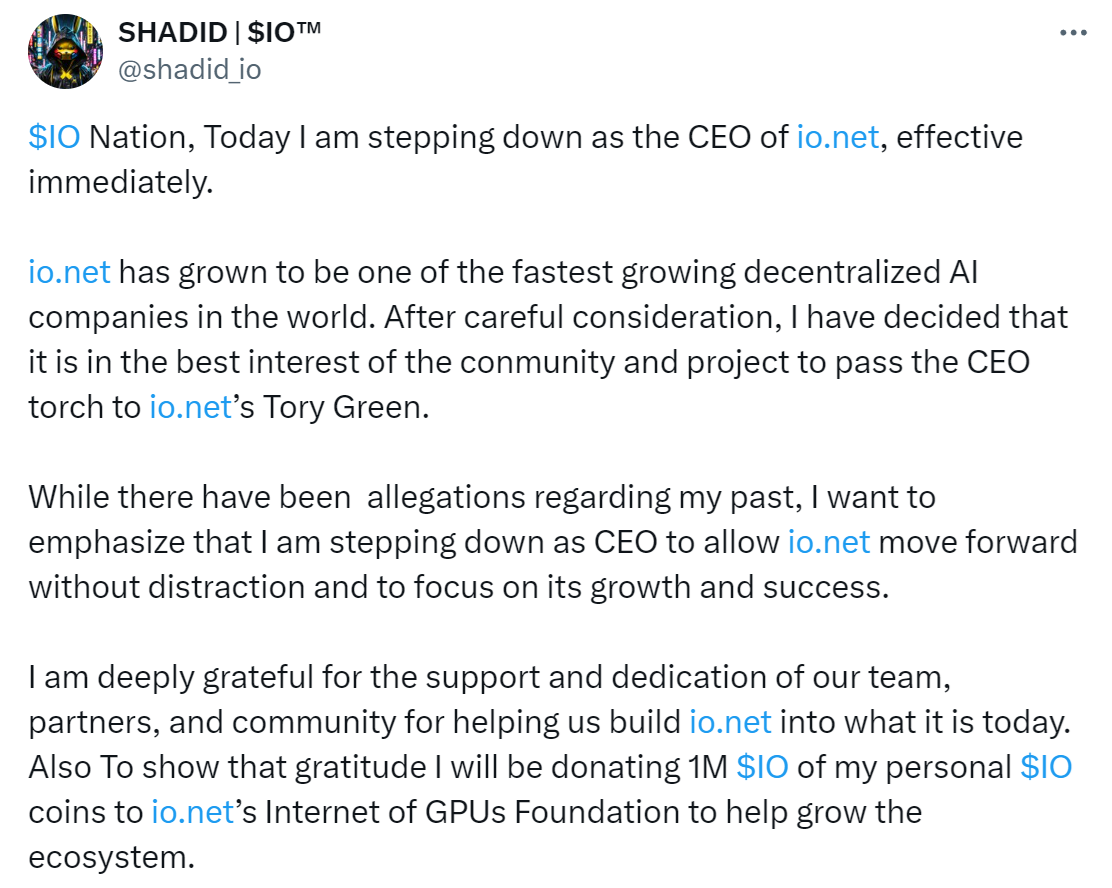Click the @shadid_io handle
The width and height of the screenshot is (1112, 888).
tap(189, 70)
